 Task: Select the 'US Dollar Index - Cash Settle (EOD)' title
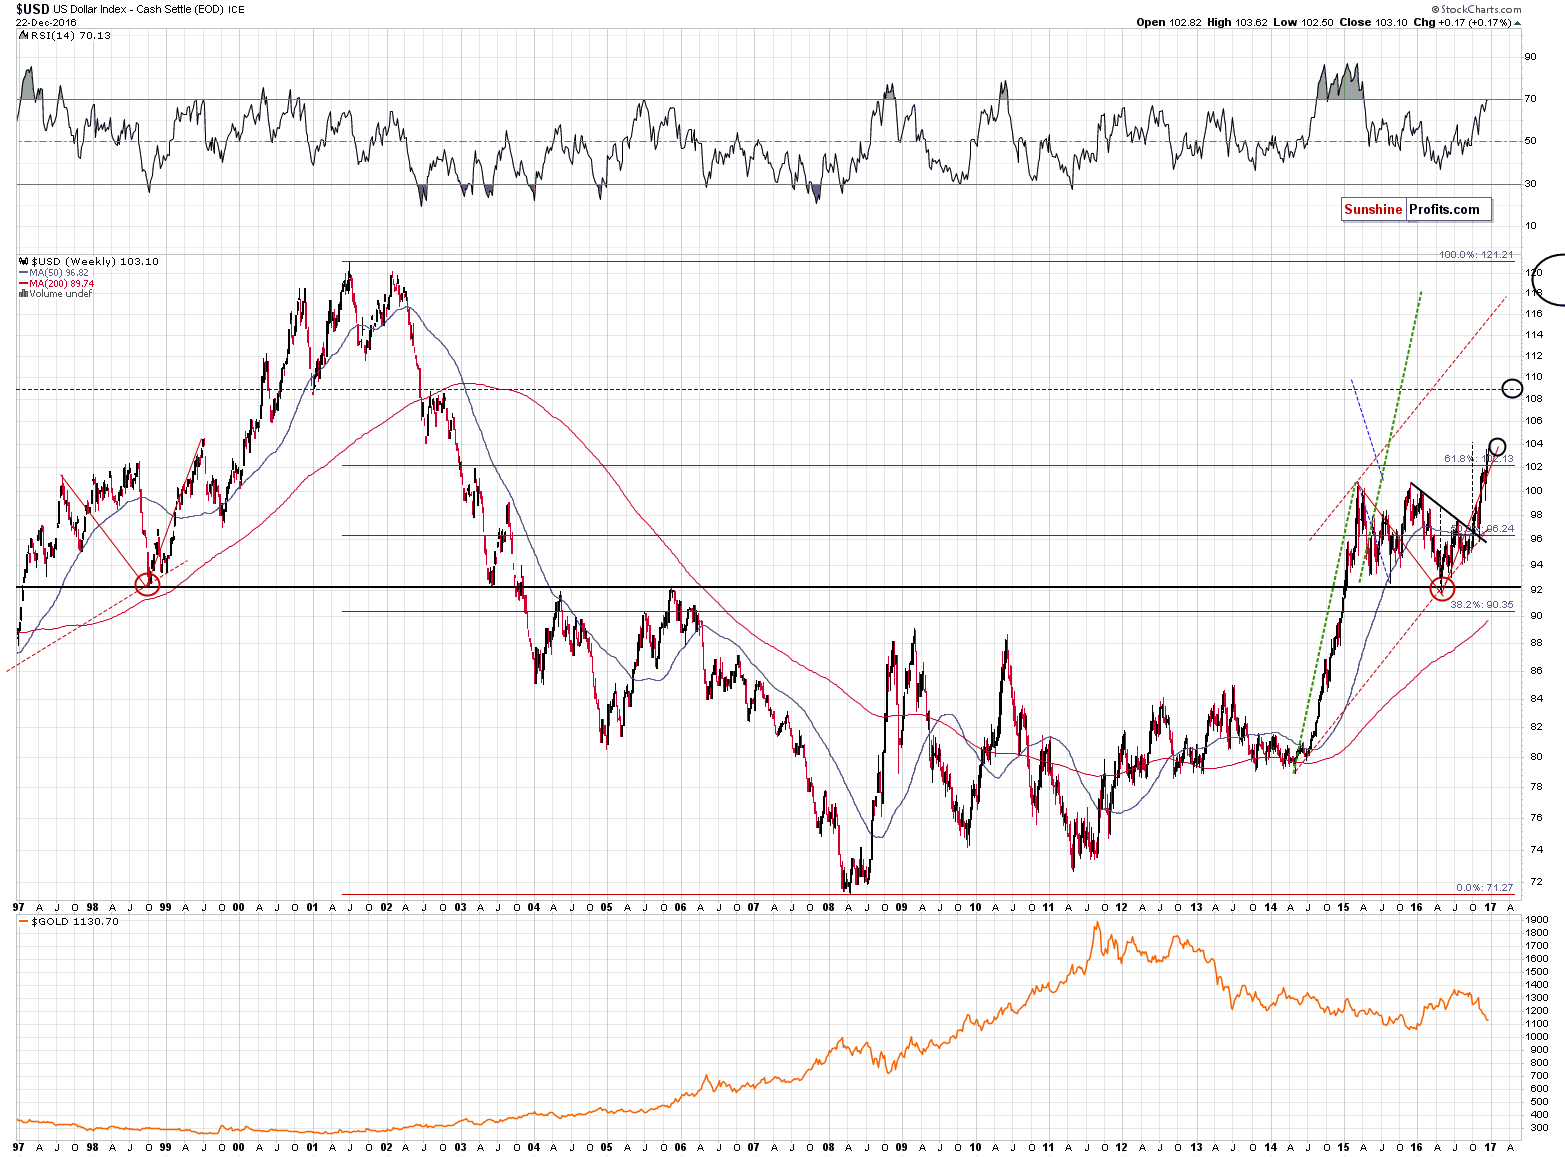click(139, 9)
